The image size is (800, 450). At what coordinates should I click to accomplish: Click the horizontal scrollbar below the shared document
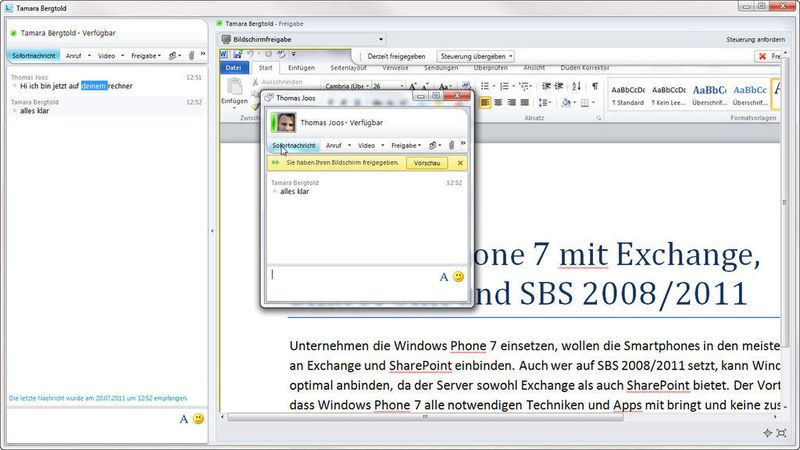[x=425, y=417]
